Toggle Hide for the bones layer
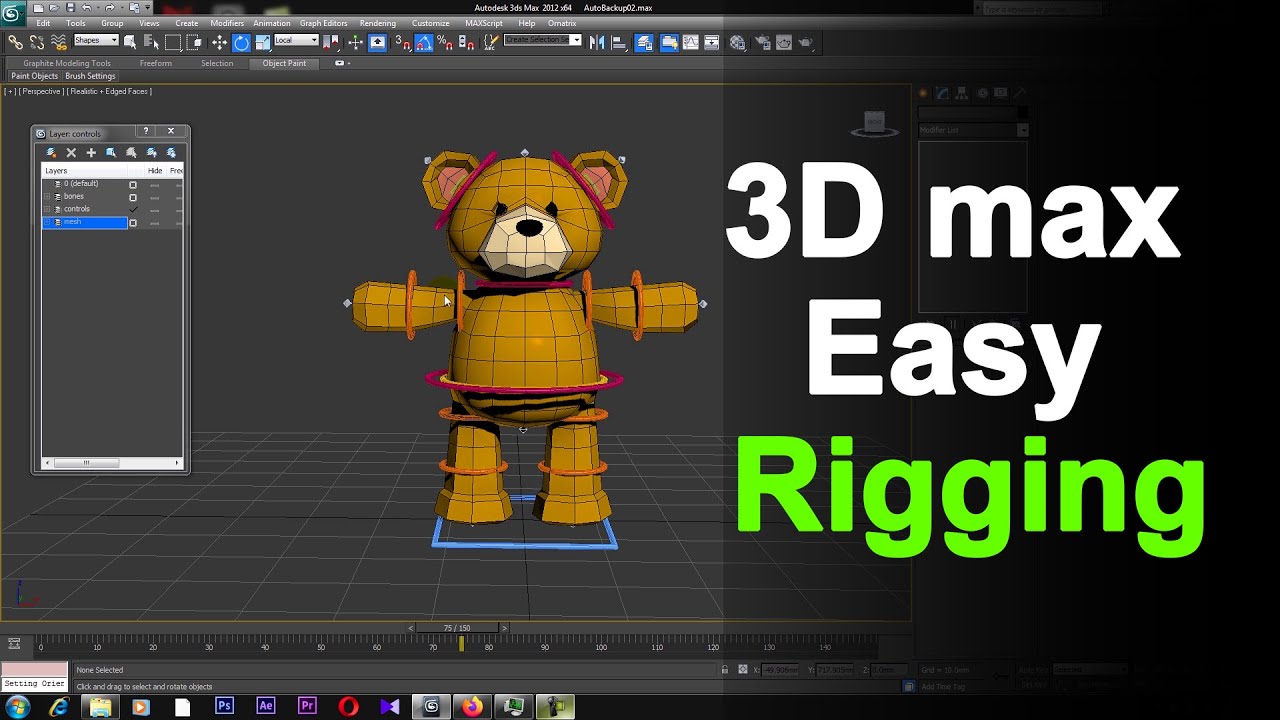 point(154,197)
